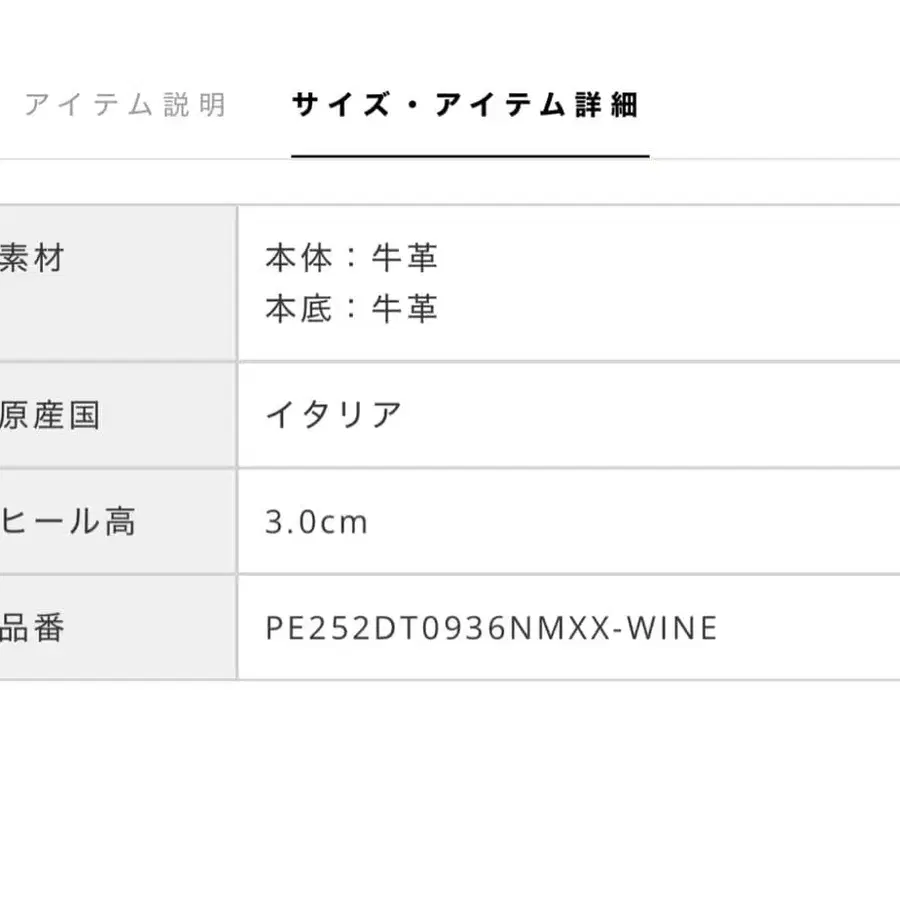Image resolution: width=900 pixels, height=900 pixels.
Task: Click 牛革 next to 本体
Action: coord(405,260)
